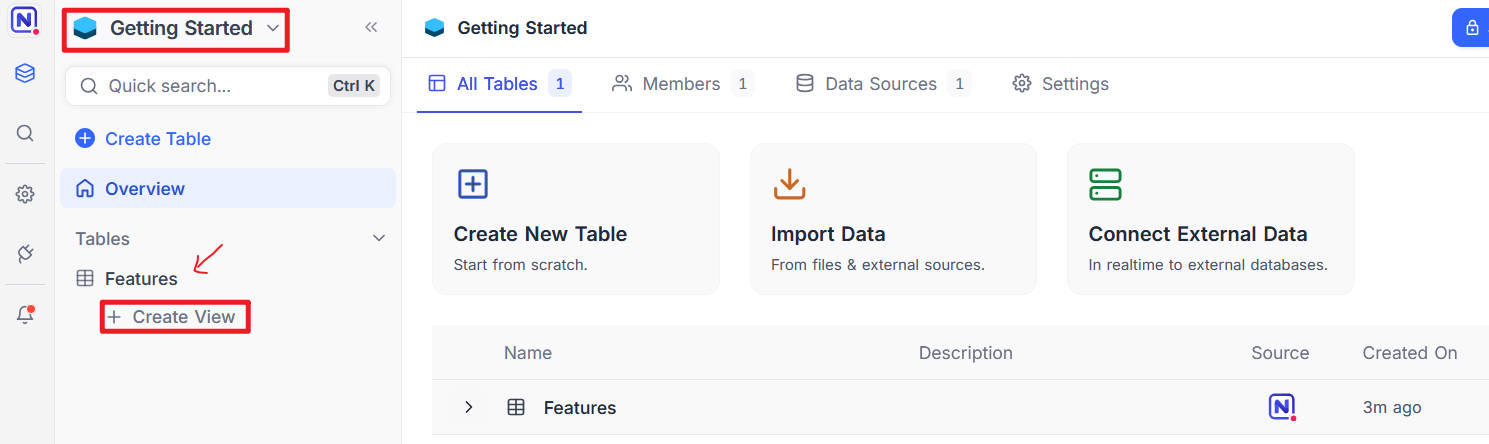Viewport: 1489px width, 444px height.
Task: Switch to the Members tab
Action: [x=681, y=84]
